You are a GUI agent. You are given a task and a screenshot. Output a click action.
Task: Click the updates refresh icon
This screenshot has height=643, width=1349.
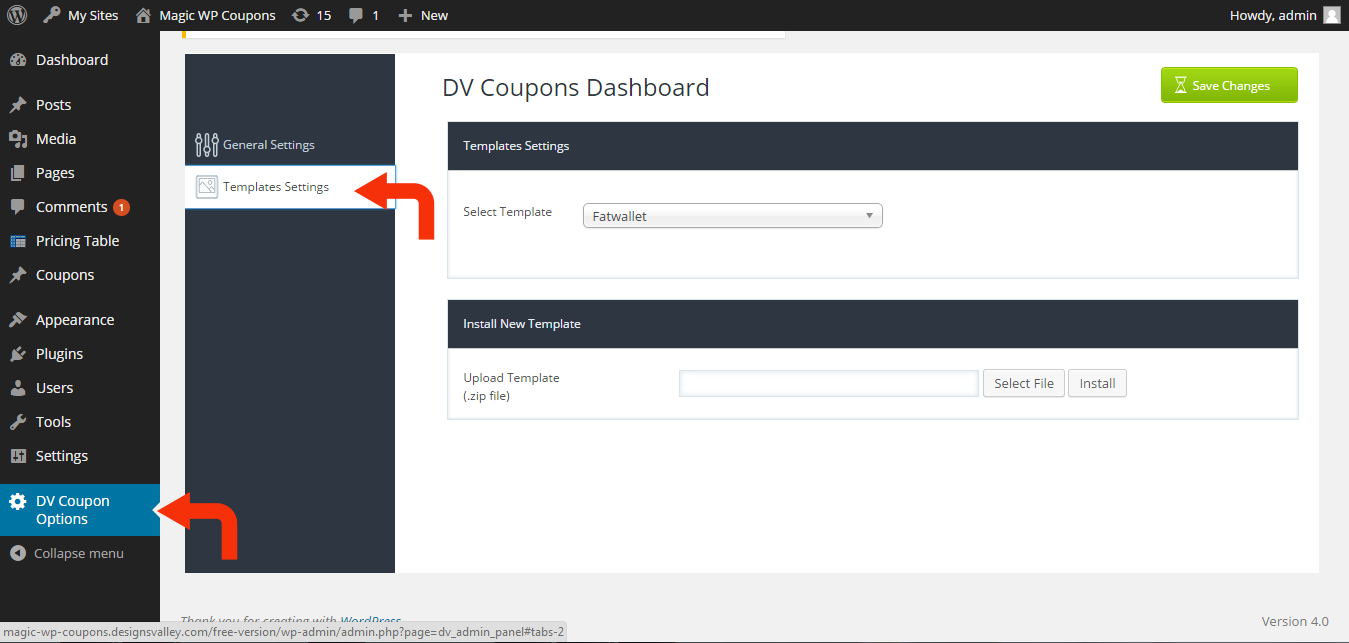[300, 15]
